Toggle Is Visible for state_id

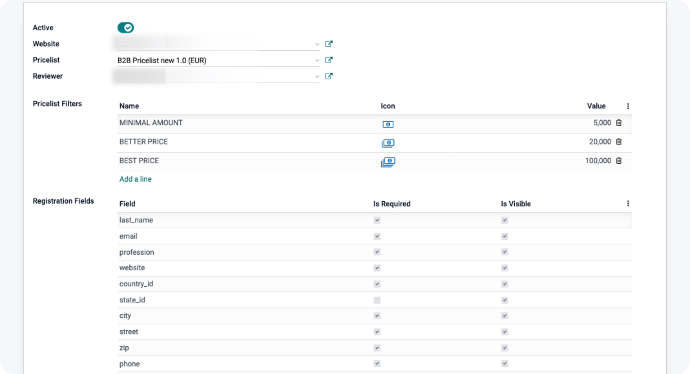pyautogui.click(x=504, y=300)
